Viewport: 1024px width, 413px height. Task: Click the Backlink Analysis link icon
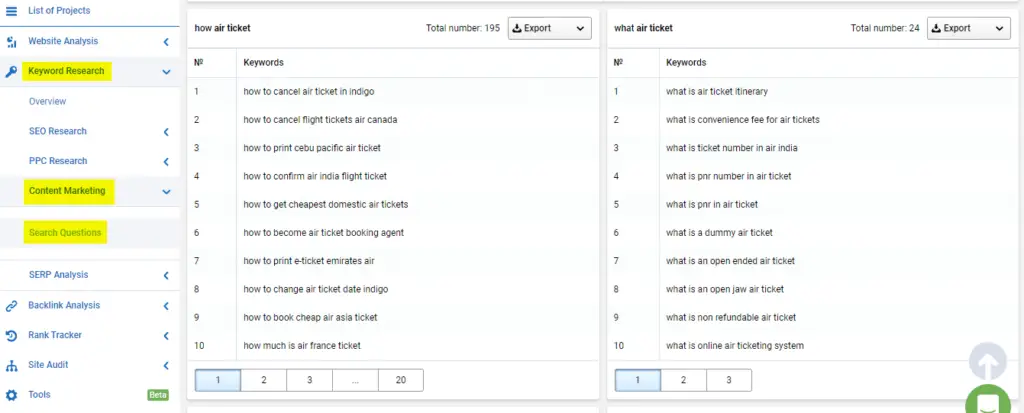click(12, 306)
